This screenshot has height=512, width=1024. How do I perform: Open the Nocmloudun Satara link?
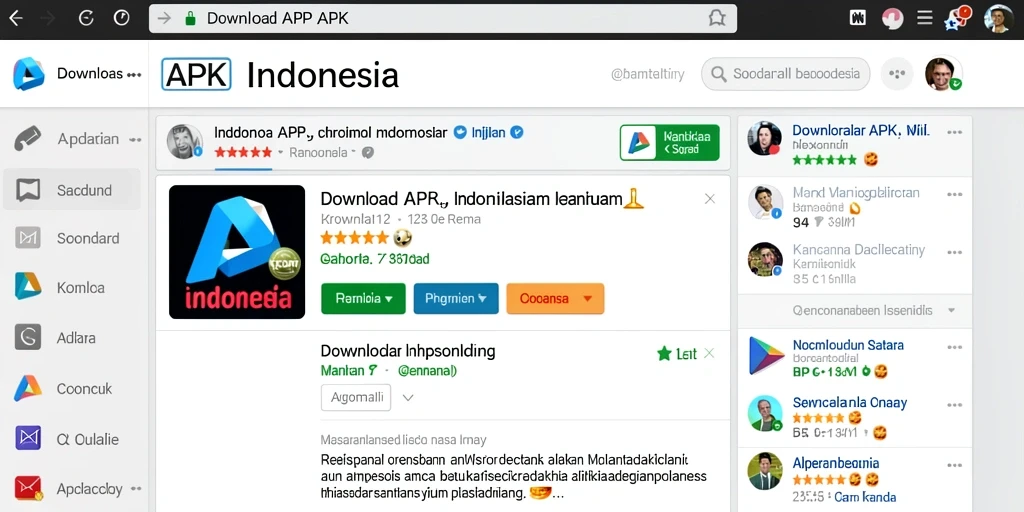(848, 345)
